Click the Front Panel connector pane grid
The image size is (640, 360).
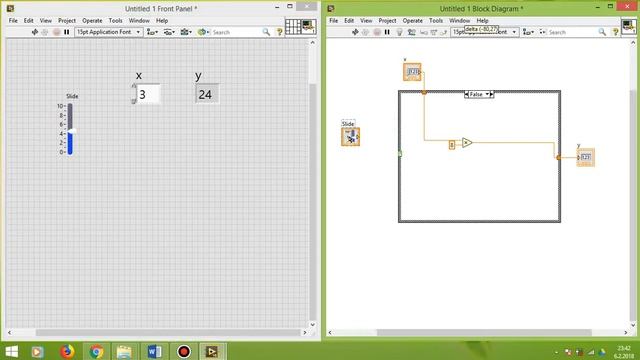click(293, 27)
